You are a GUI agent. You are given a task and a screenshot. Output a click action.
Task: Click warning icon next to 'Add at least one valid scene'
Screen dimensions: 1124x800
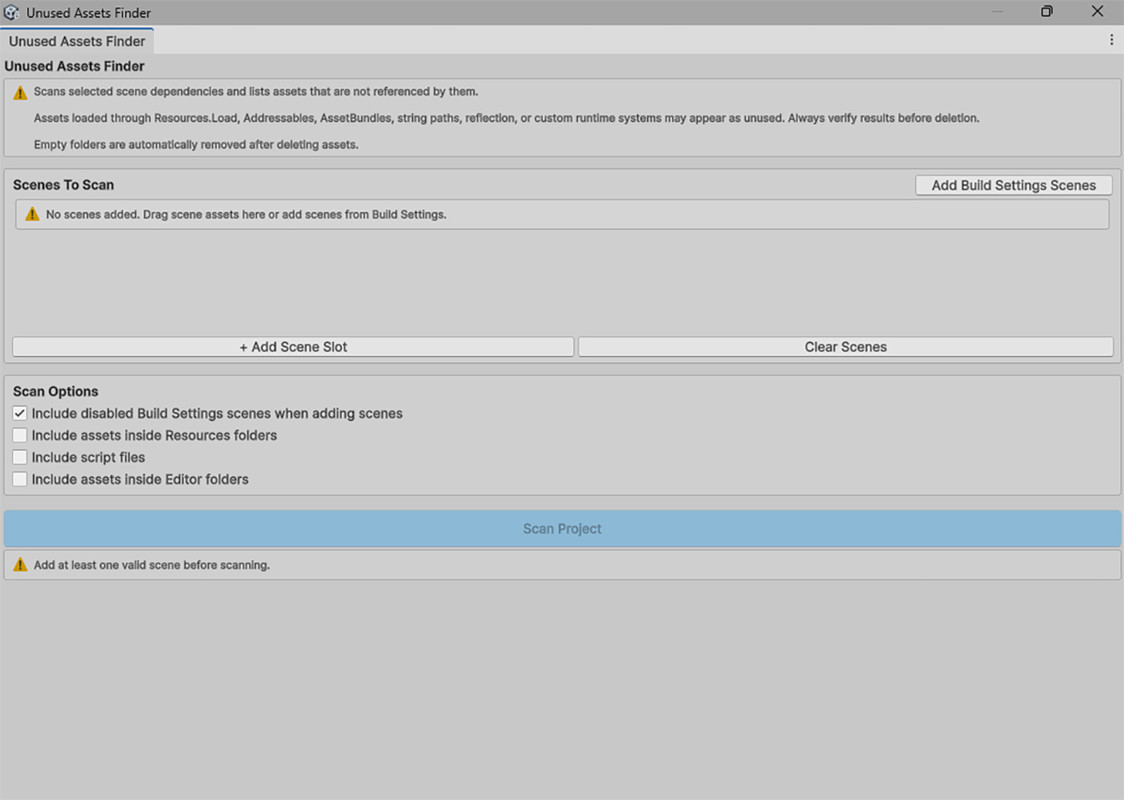[x=20, y=565]
